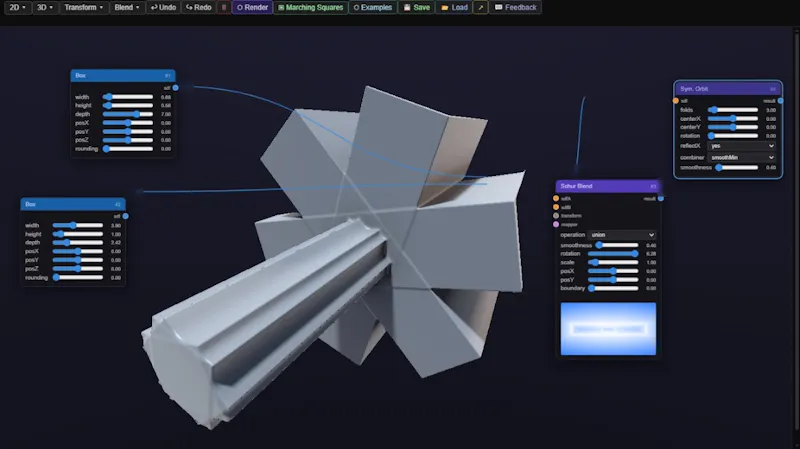Image resolution: width=800 pixels, height=449 pixels.
Task: Toggle the Marching Squares button
Action: click(310, 7)
